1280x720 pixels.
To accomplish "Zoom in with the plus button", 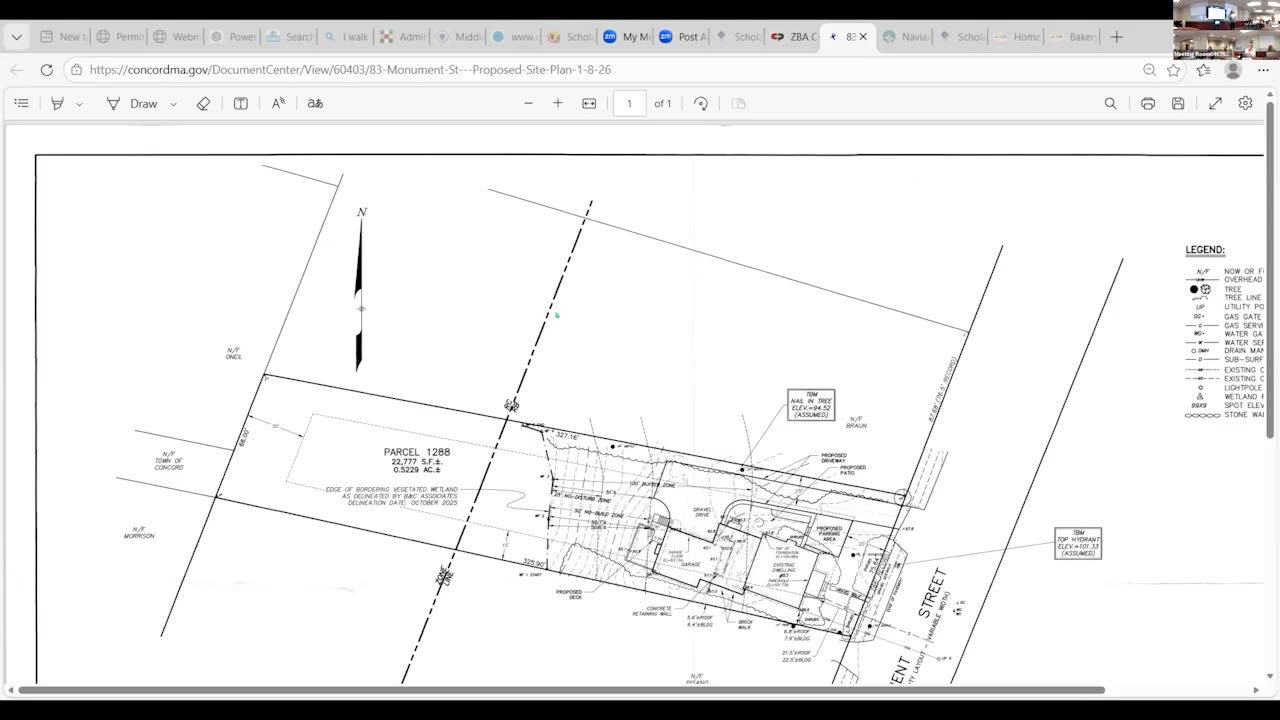I will tap(558, 103).
